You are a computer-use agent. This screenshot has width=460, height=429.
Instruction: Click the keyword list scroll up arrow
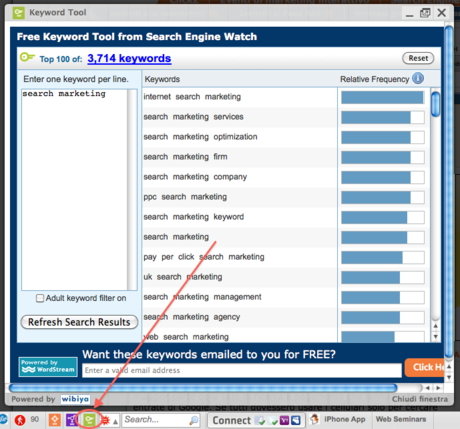pos(435,326)
